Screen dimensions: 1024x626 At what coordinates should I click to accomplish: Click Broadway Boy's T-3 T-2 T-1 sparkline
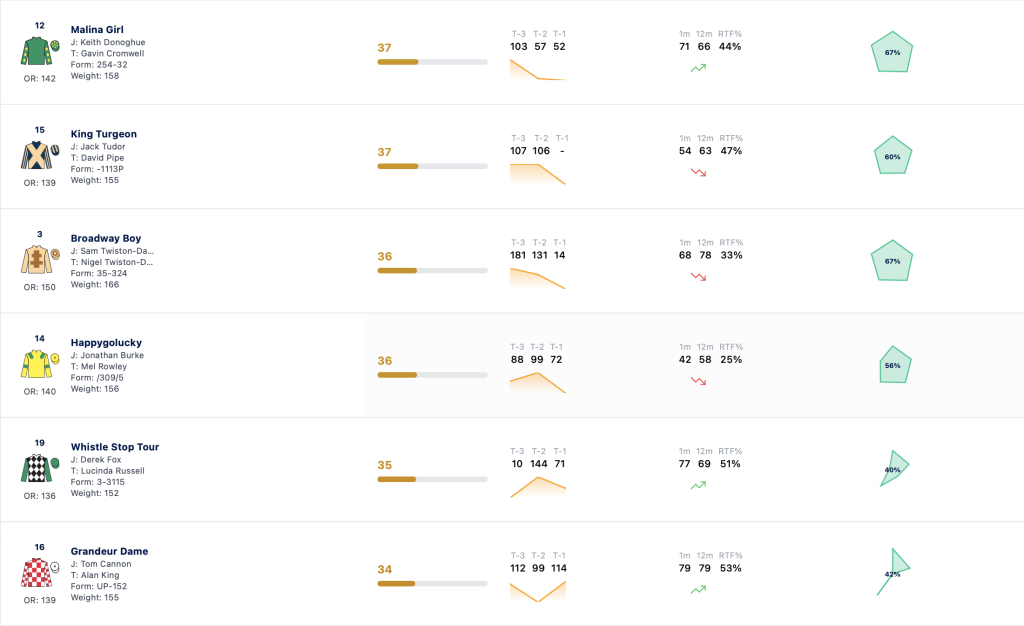click(x=537, y=278)
